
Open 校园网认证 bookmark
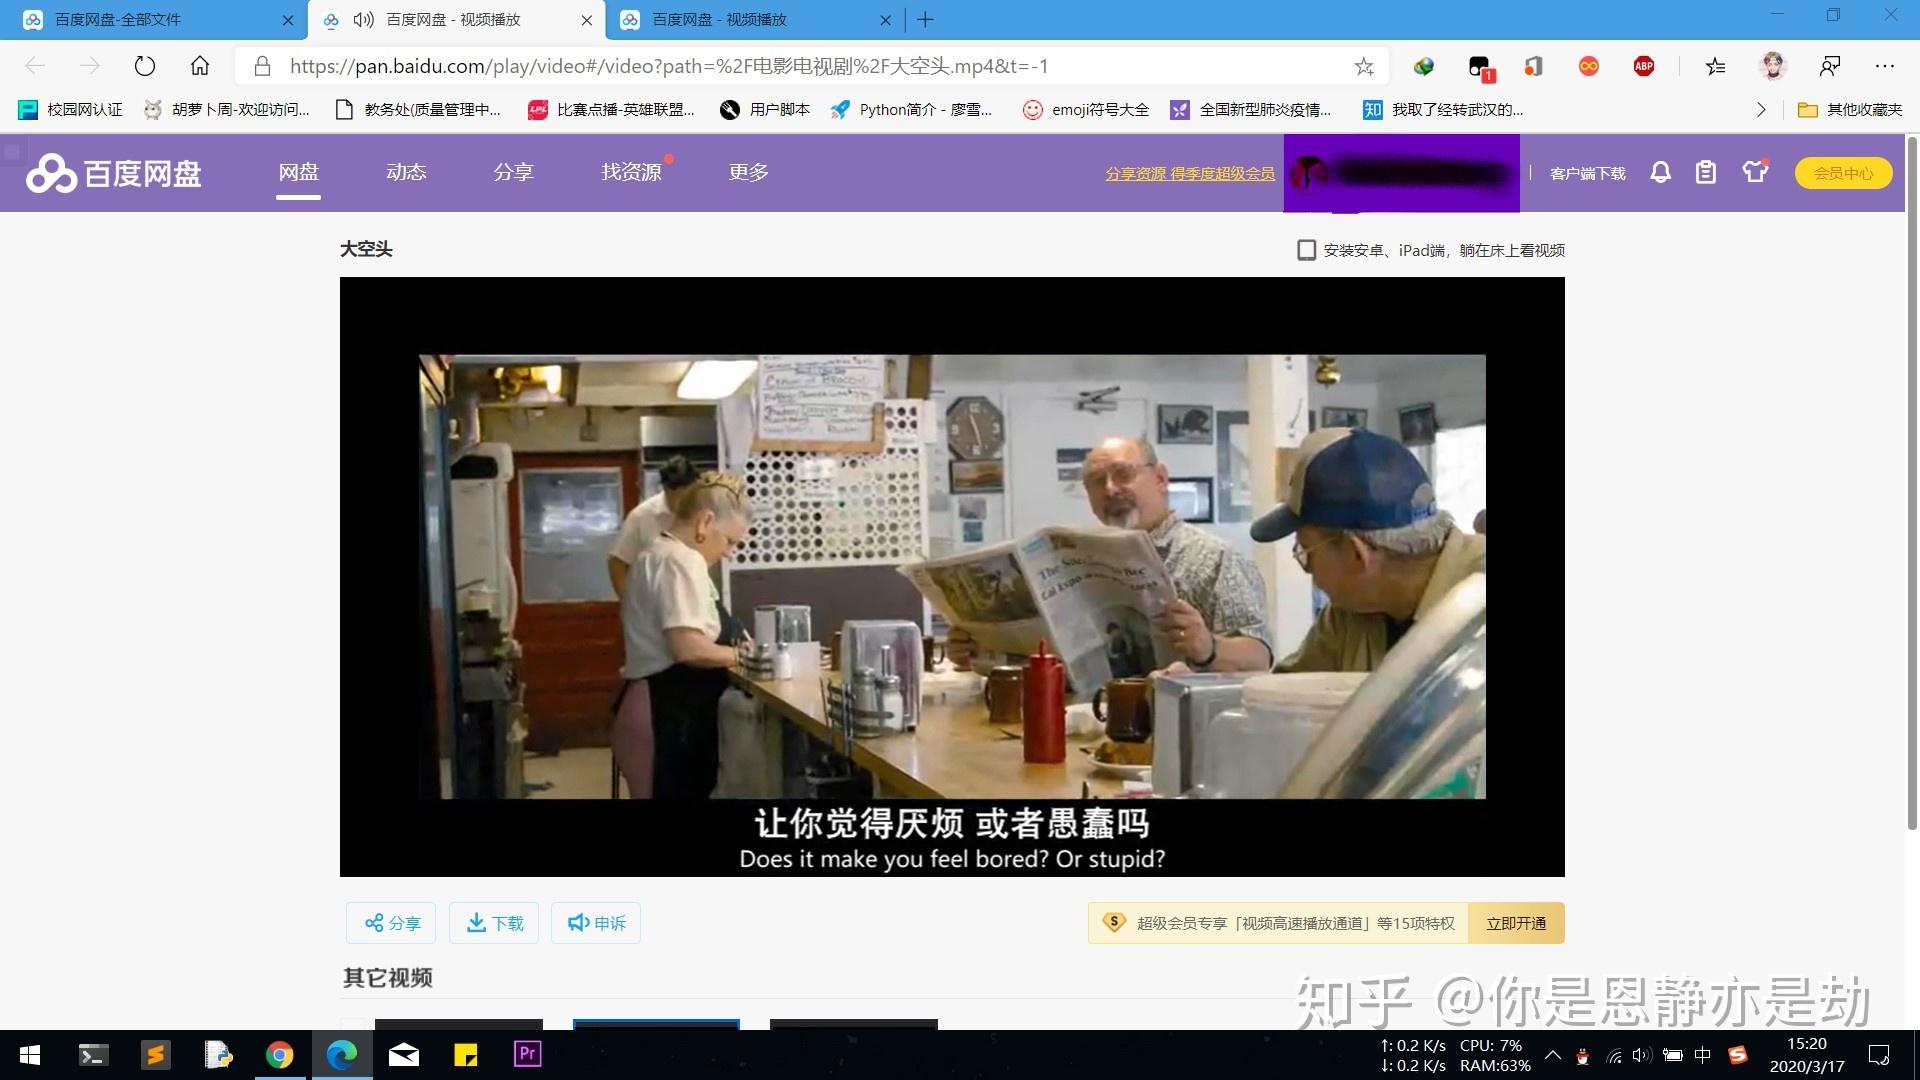71,110
